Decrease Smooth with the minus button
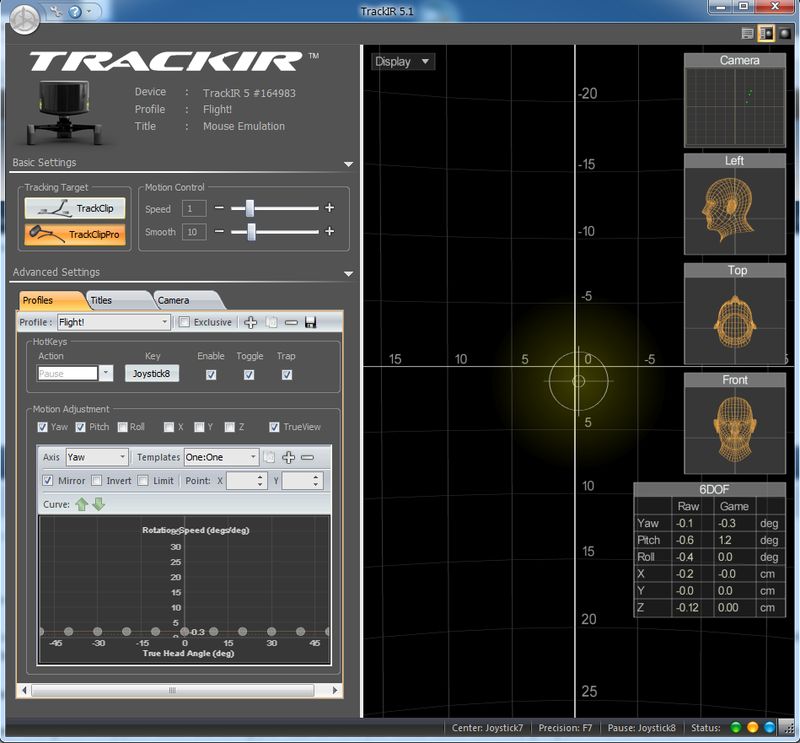Screen dimensions: 800x743 point(219,231)
